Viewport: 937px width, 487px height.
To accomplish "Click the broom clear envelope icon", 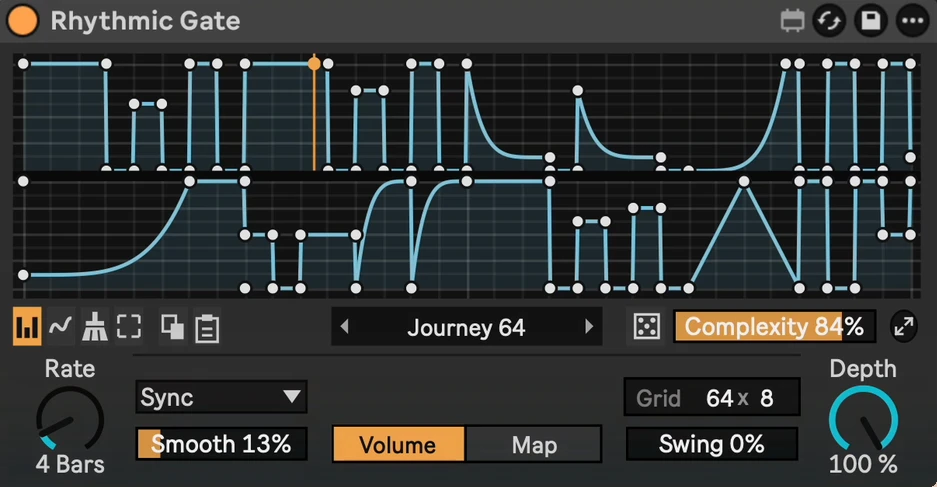I will pos(94,326).
